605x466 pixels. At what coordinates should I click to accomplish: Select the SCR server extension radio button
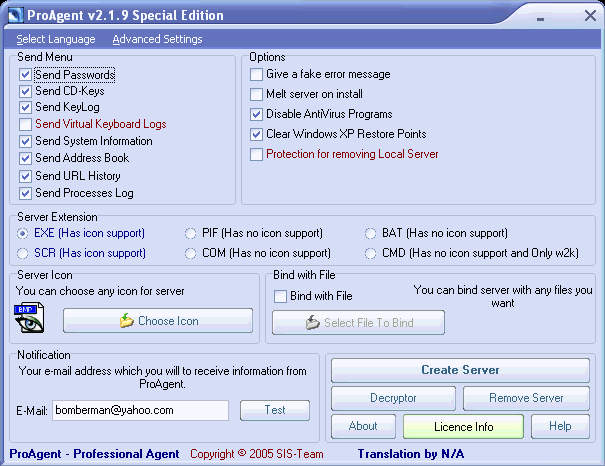click(x=23, y=253)
